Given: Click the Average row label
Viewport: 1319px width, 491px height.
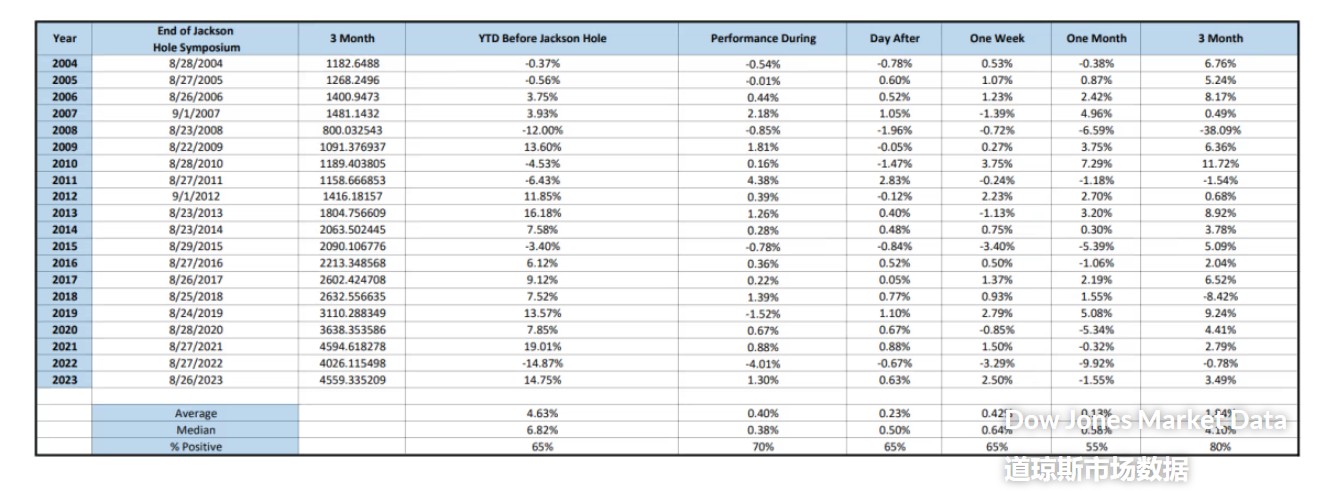Looking at the screenshot, I should click(195, 413).
